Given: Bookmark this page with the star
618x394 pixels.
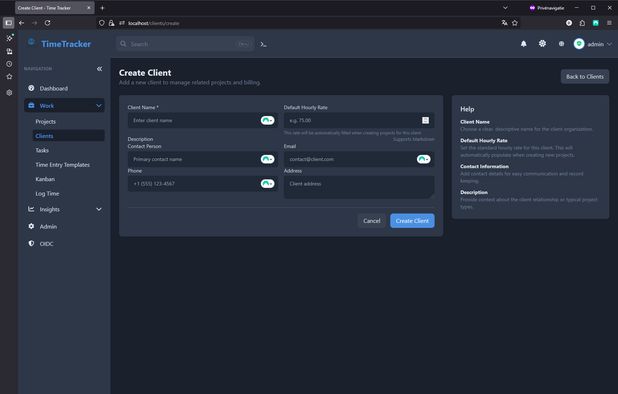Looking at the screenshot, I should 515,23.
